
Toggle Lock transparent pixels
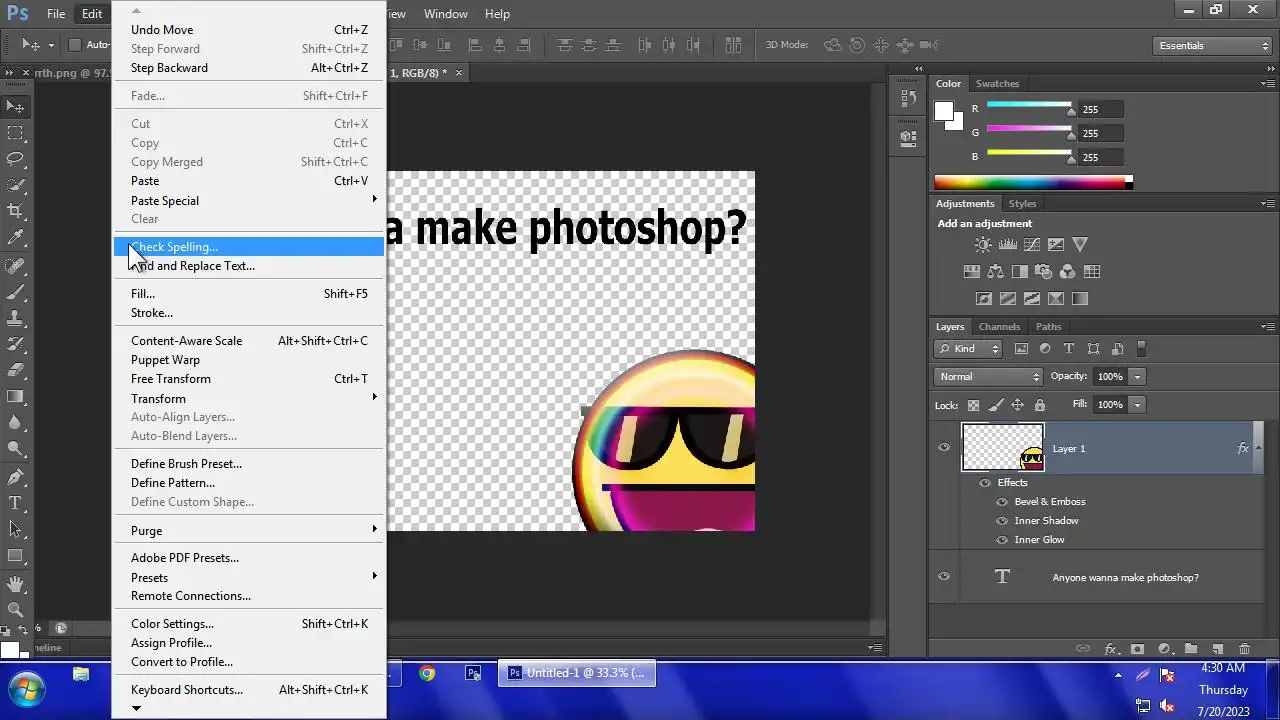click(973, 405)
